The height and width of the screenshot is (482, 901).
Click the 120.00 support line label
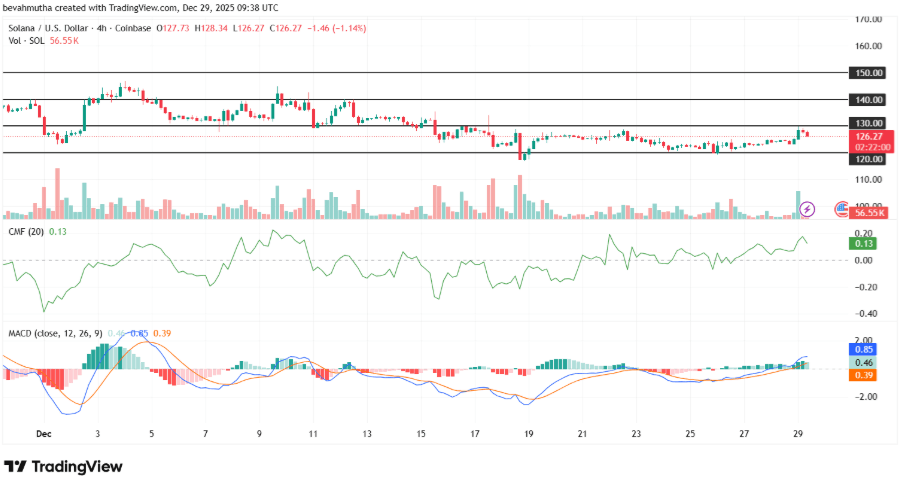(x=868, y=159)
